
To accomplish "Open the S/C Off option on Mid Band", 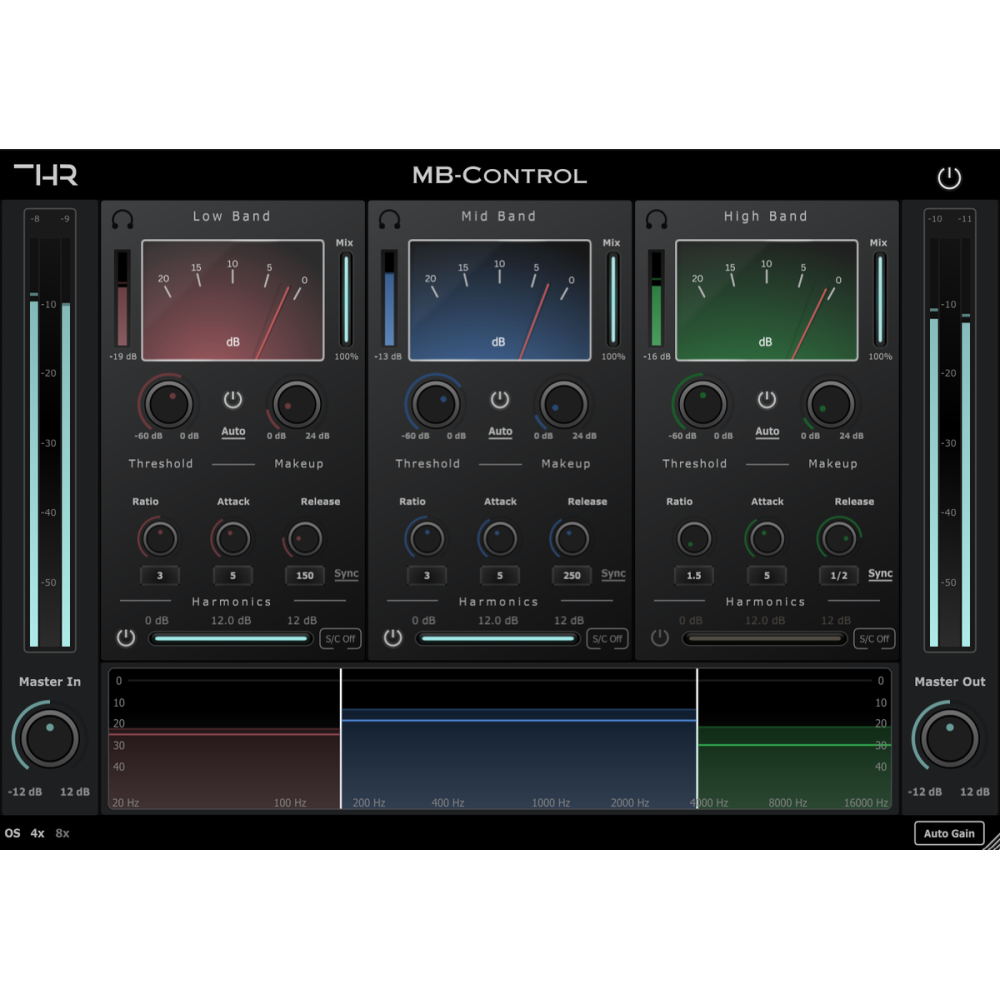I will click(x=607, y=639).
